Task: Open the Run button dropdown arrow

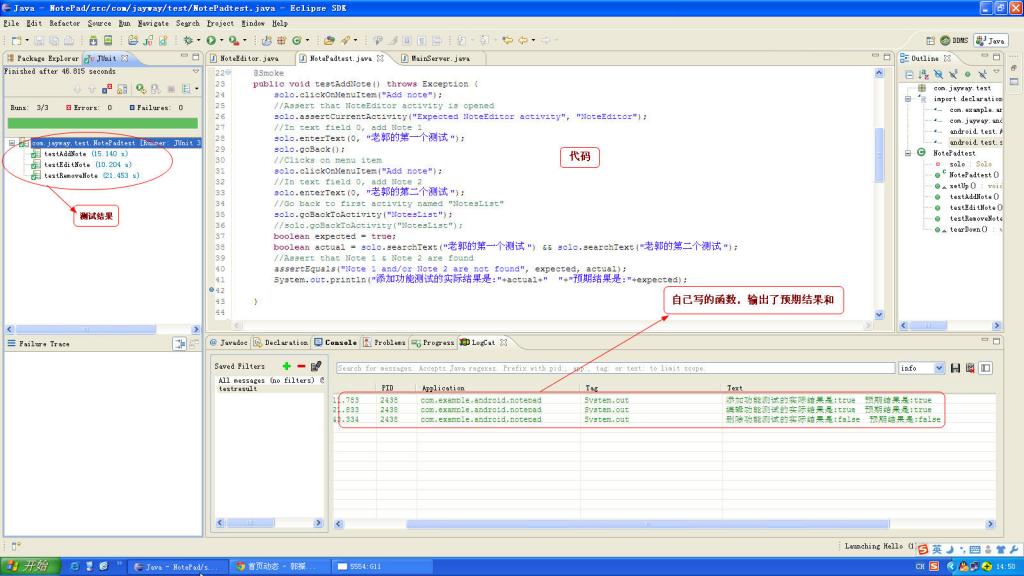Action: tap(221, 40)
